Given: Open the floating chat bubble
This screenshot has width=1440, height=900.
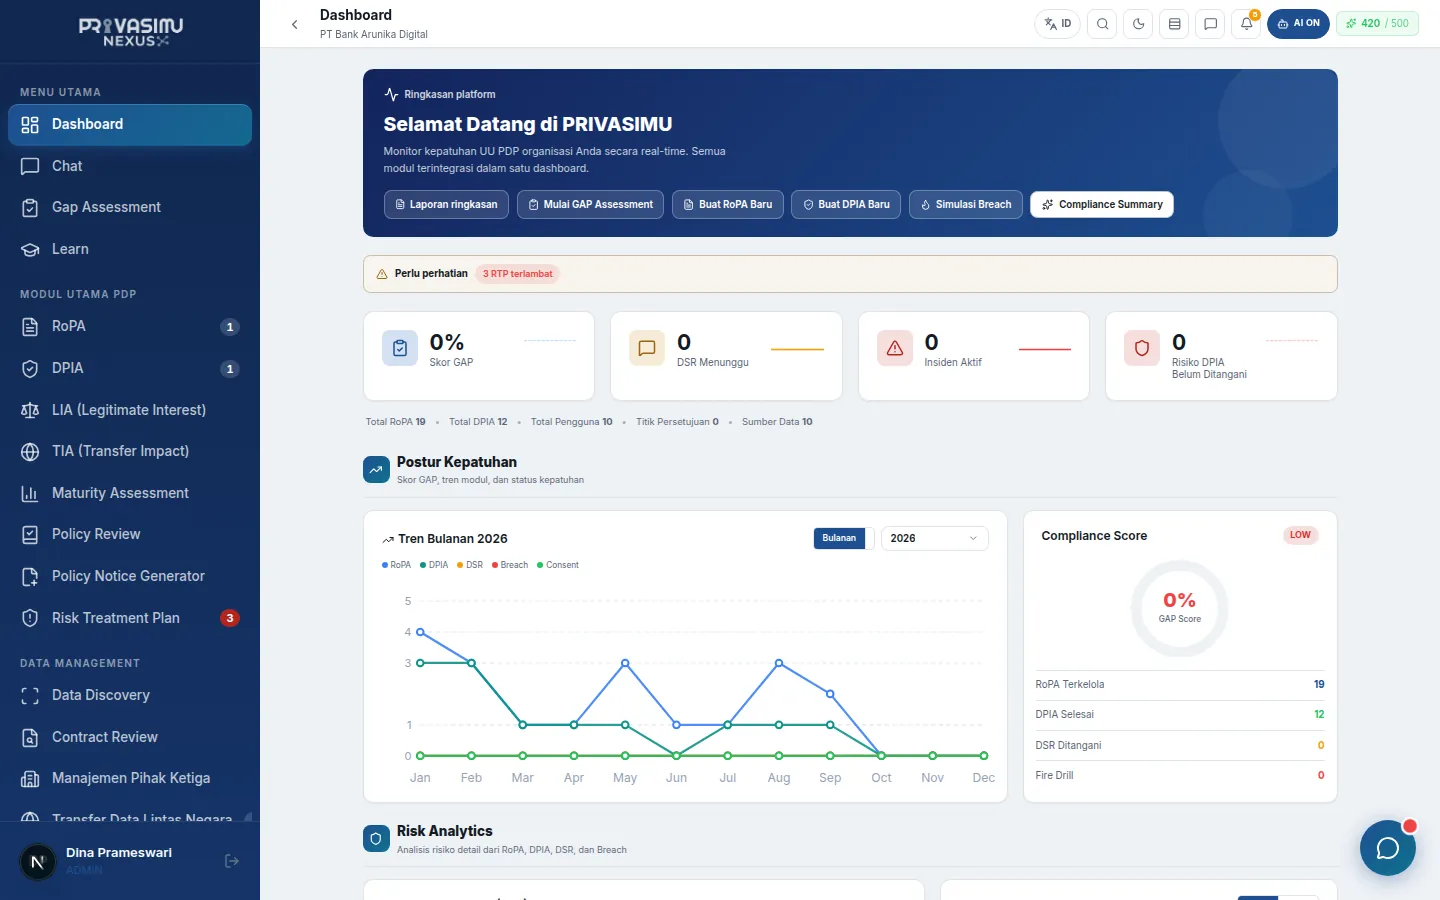Looking at the screenshot, I should (1387, 848).
